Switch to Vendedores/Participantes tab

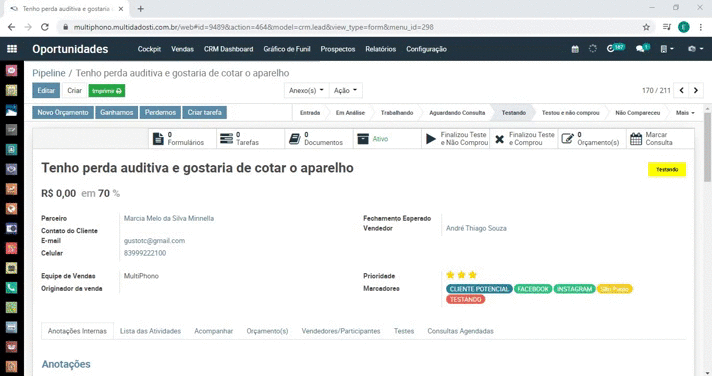pyautogui.click(x=341, y=331)
